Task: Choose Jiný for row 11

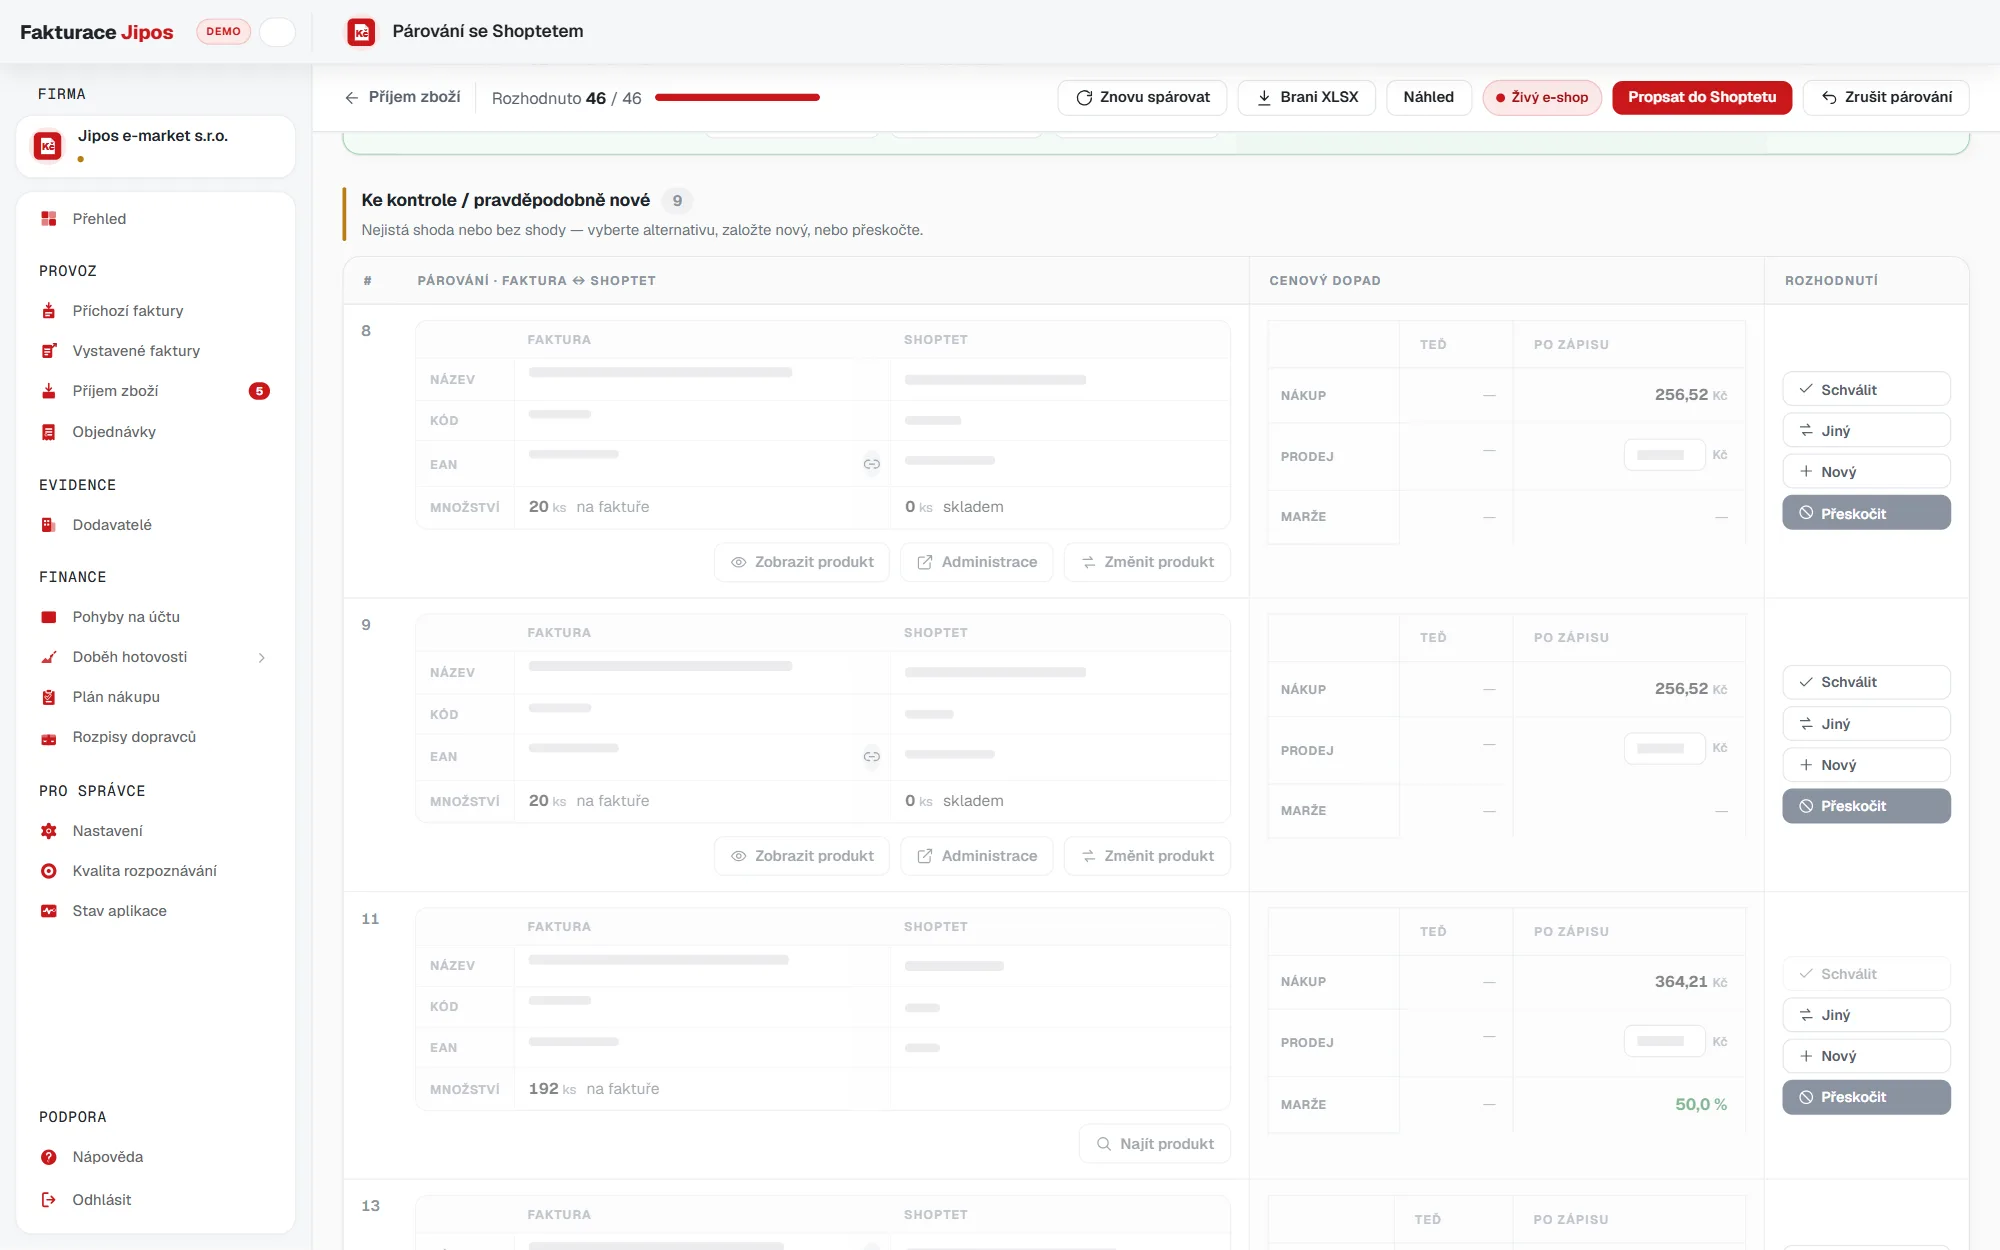Action: (1866, 1014)
